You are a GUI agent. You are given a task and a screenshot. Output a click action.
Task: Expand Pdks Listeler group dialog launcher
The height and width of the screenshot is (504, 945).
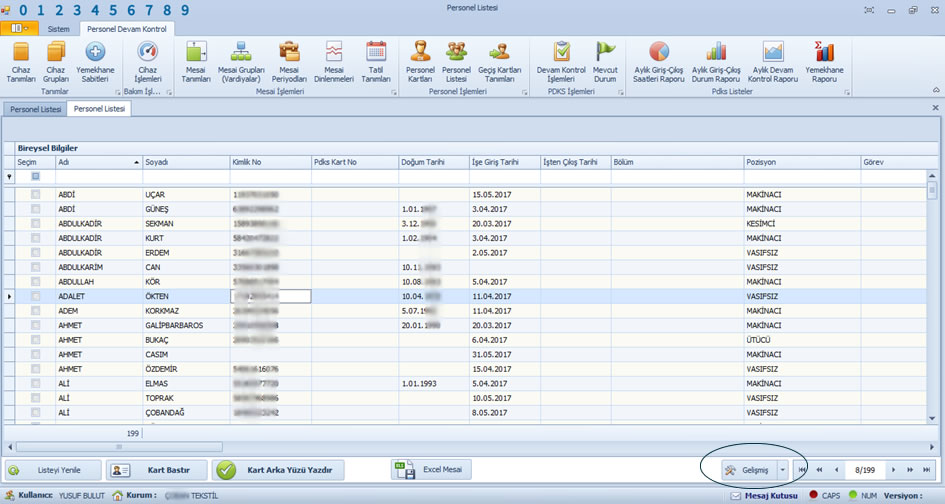[847, 92]
